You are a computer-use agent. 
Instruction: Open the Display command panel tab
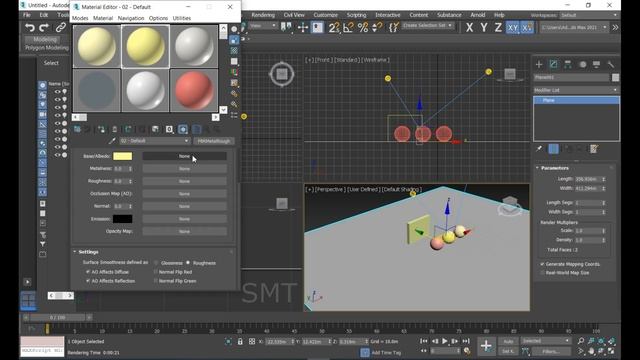[596, 64]
